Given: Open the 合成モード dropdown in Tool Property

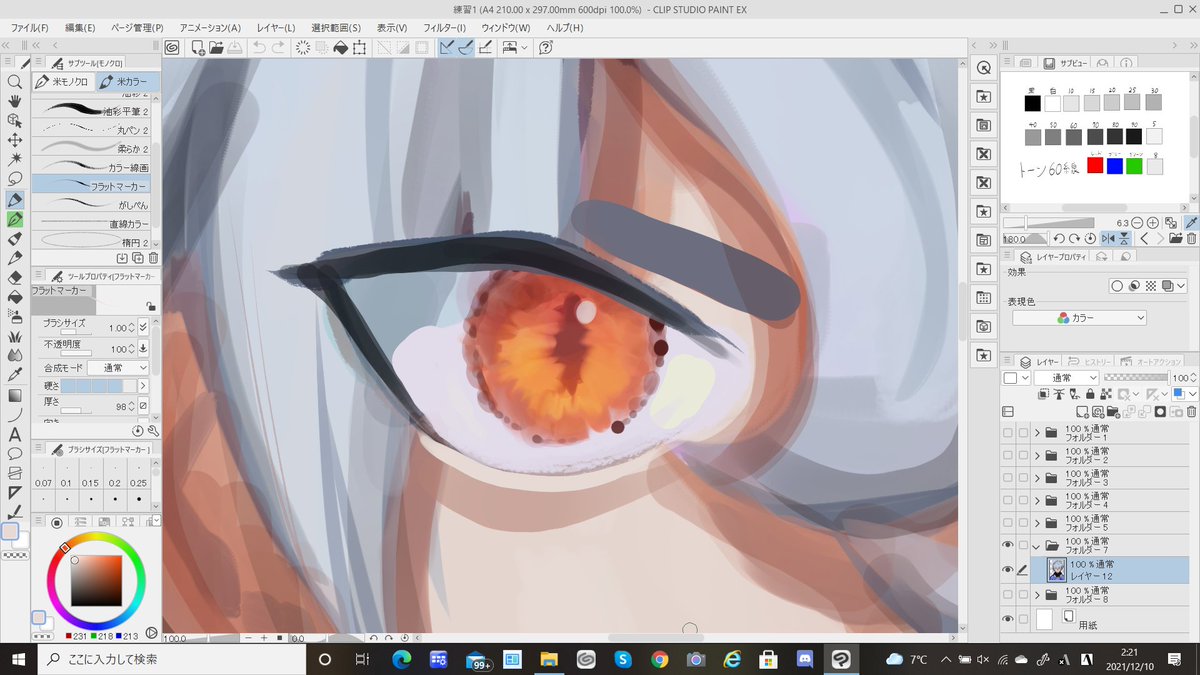Looking at the screenshot, I should (117, 368).
